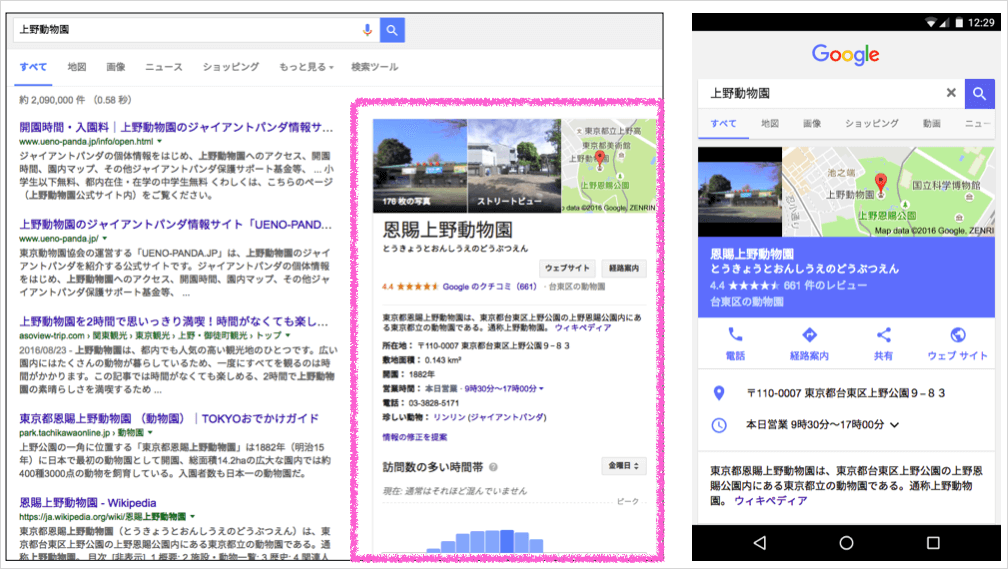
Task: Open dropdown arrow beside www.ueno-panda.jp/info/open.html
Action: (159, 141)
